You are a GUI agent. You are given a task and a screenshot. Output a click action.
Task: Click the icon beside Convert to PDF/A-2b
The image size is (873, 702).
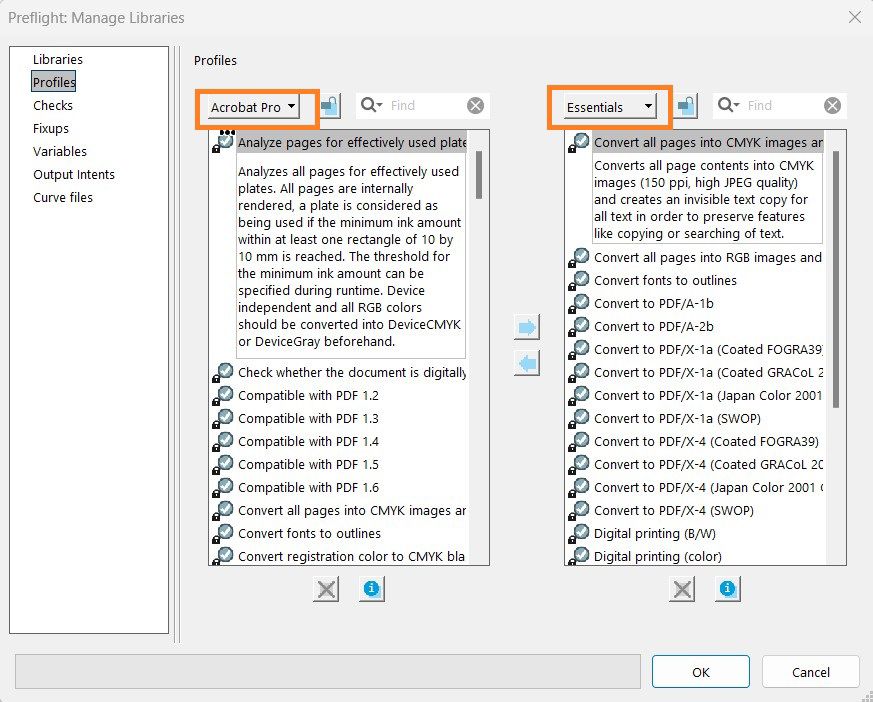578,327
